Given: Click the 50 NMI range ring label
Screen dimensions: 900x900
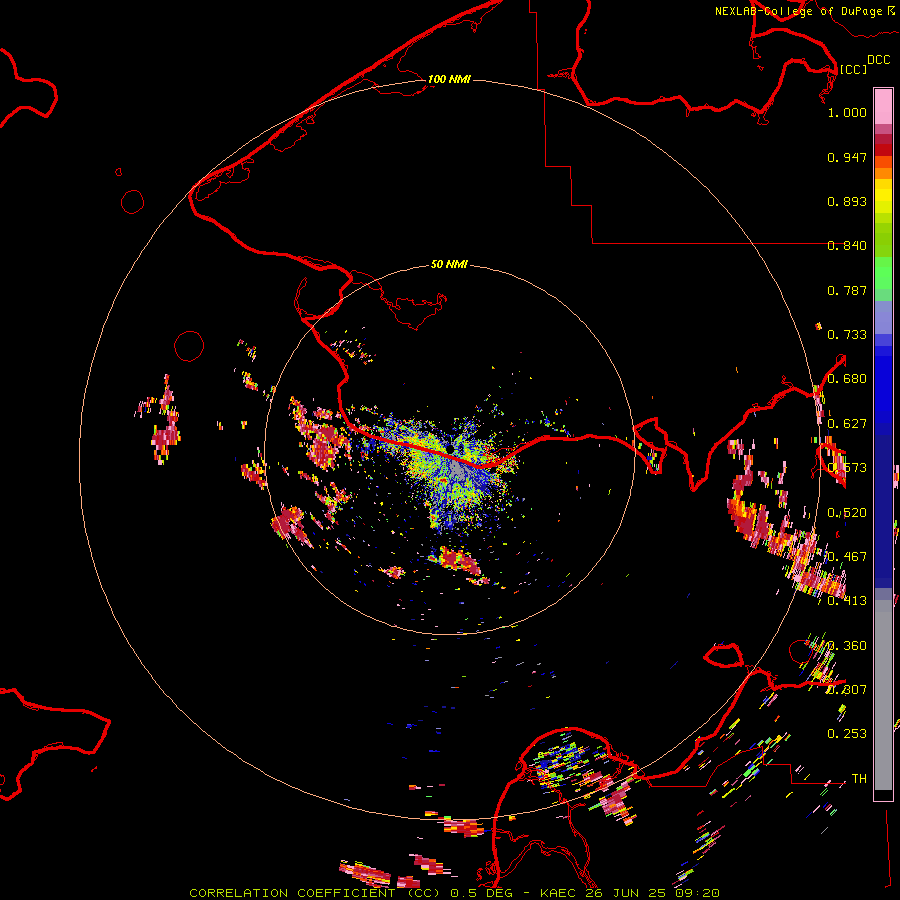Looking at the screenshot, I should point(449,264).
